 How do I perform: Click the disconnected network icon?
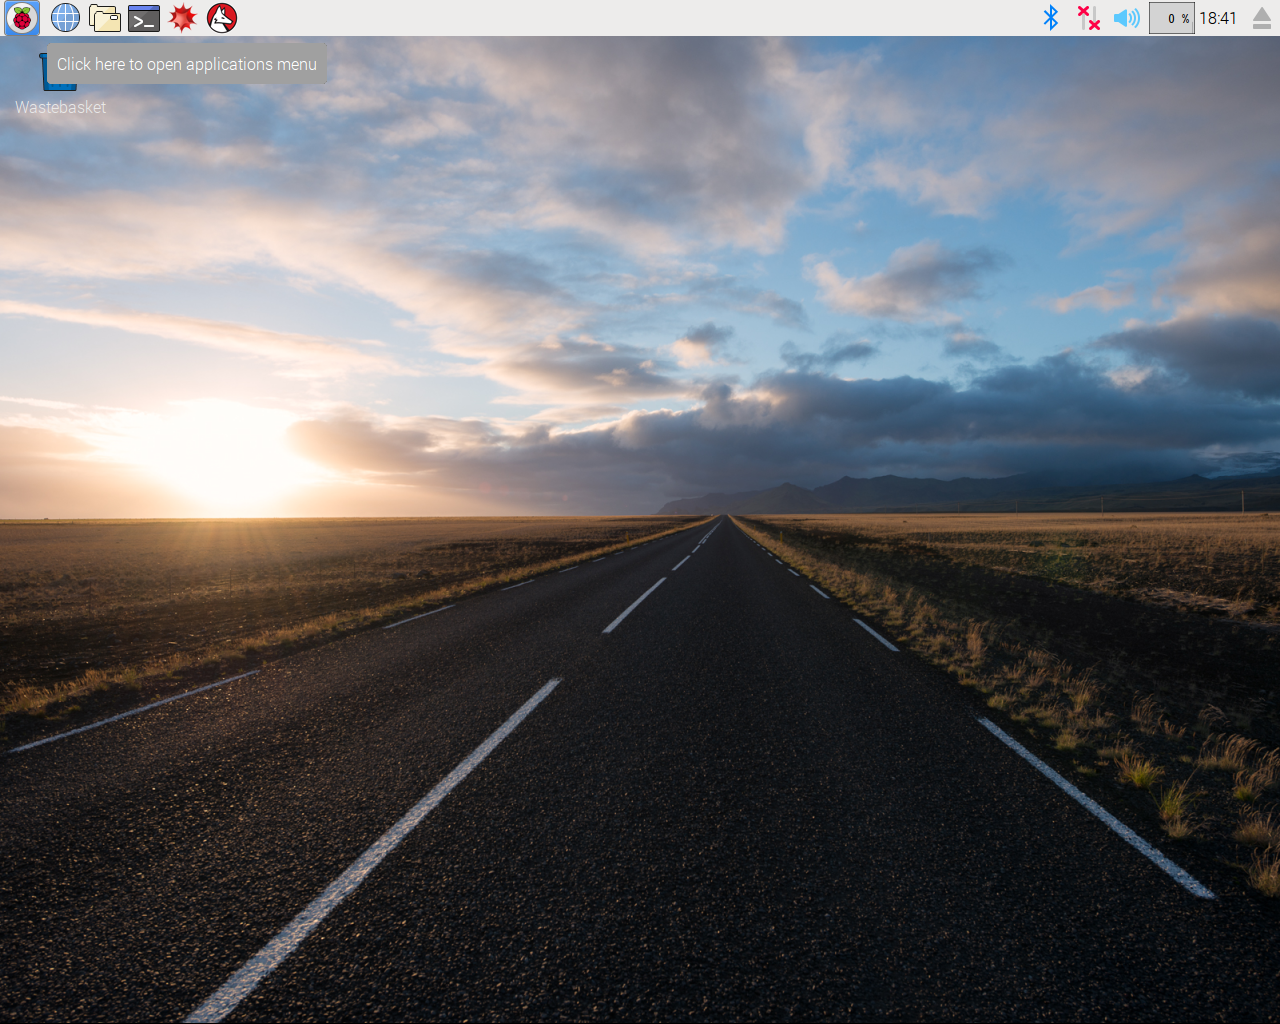[x=1088, y=18]
